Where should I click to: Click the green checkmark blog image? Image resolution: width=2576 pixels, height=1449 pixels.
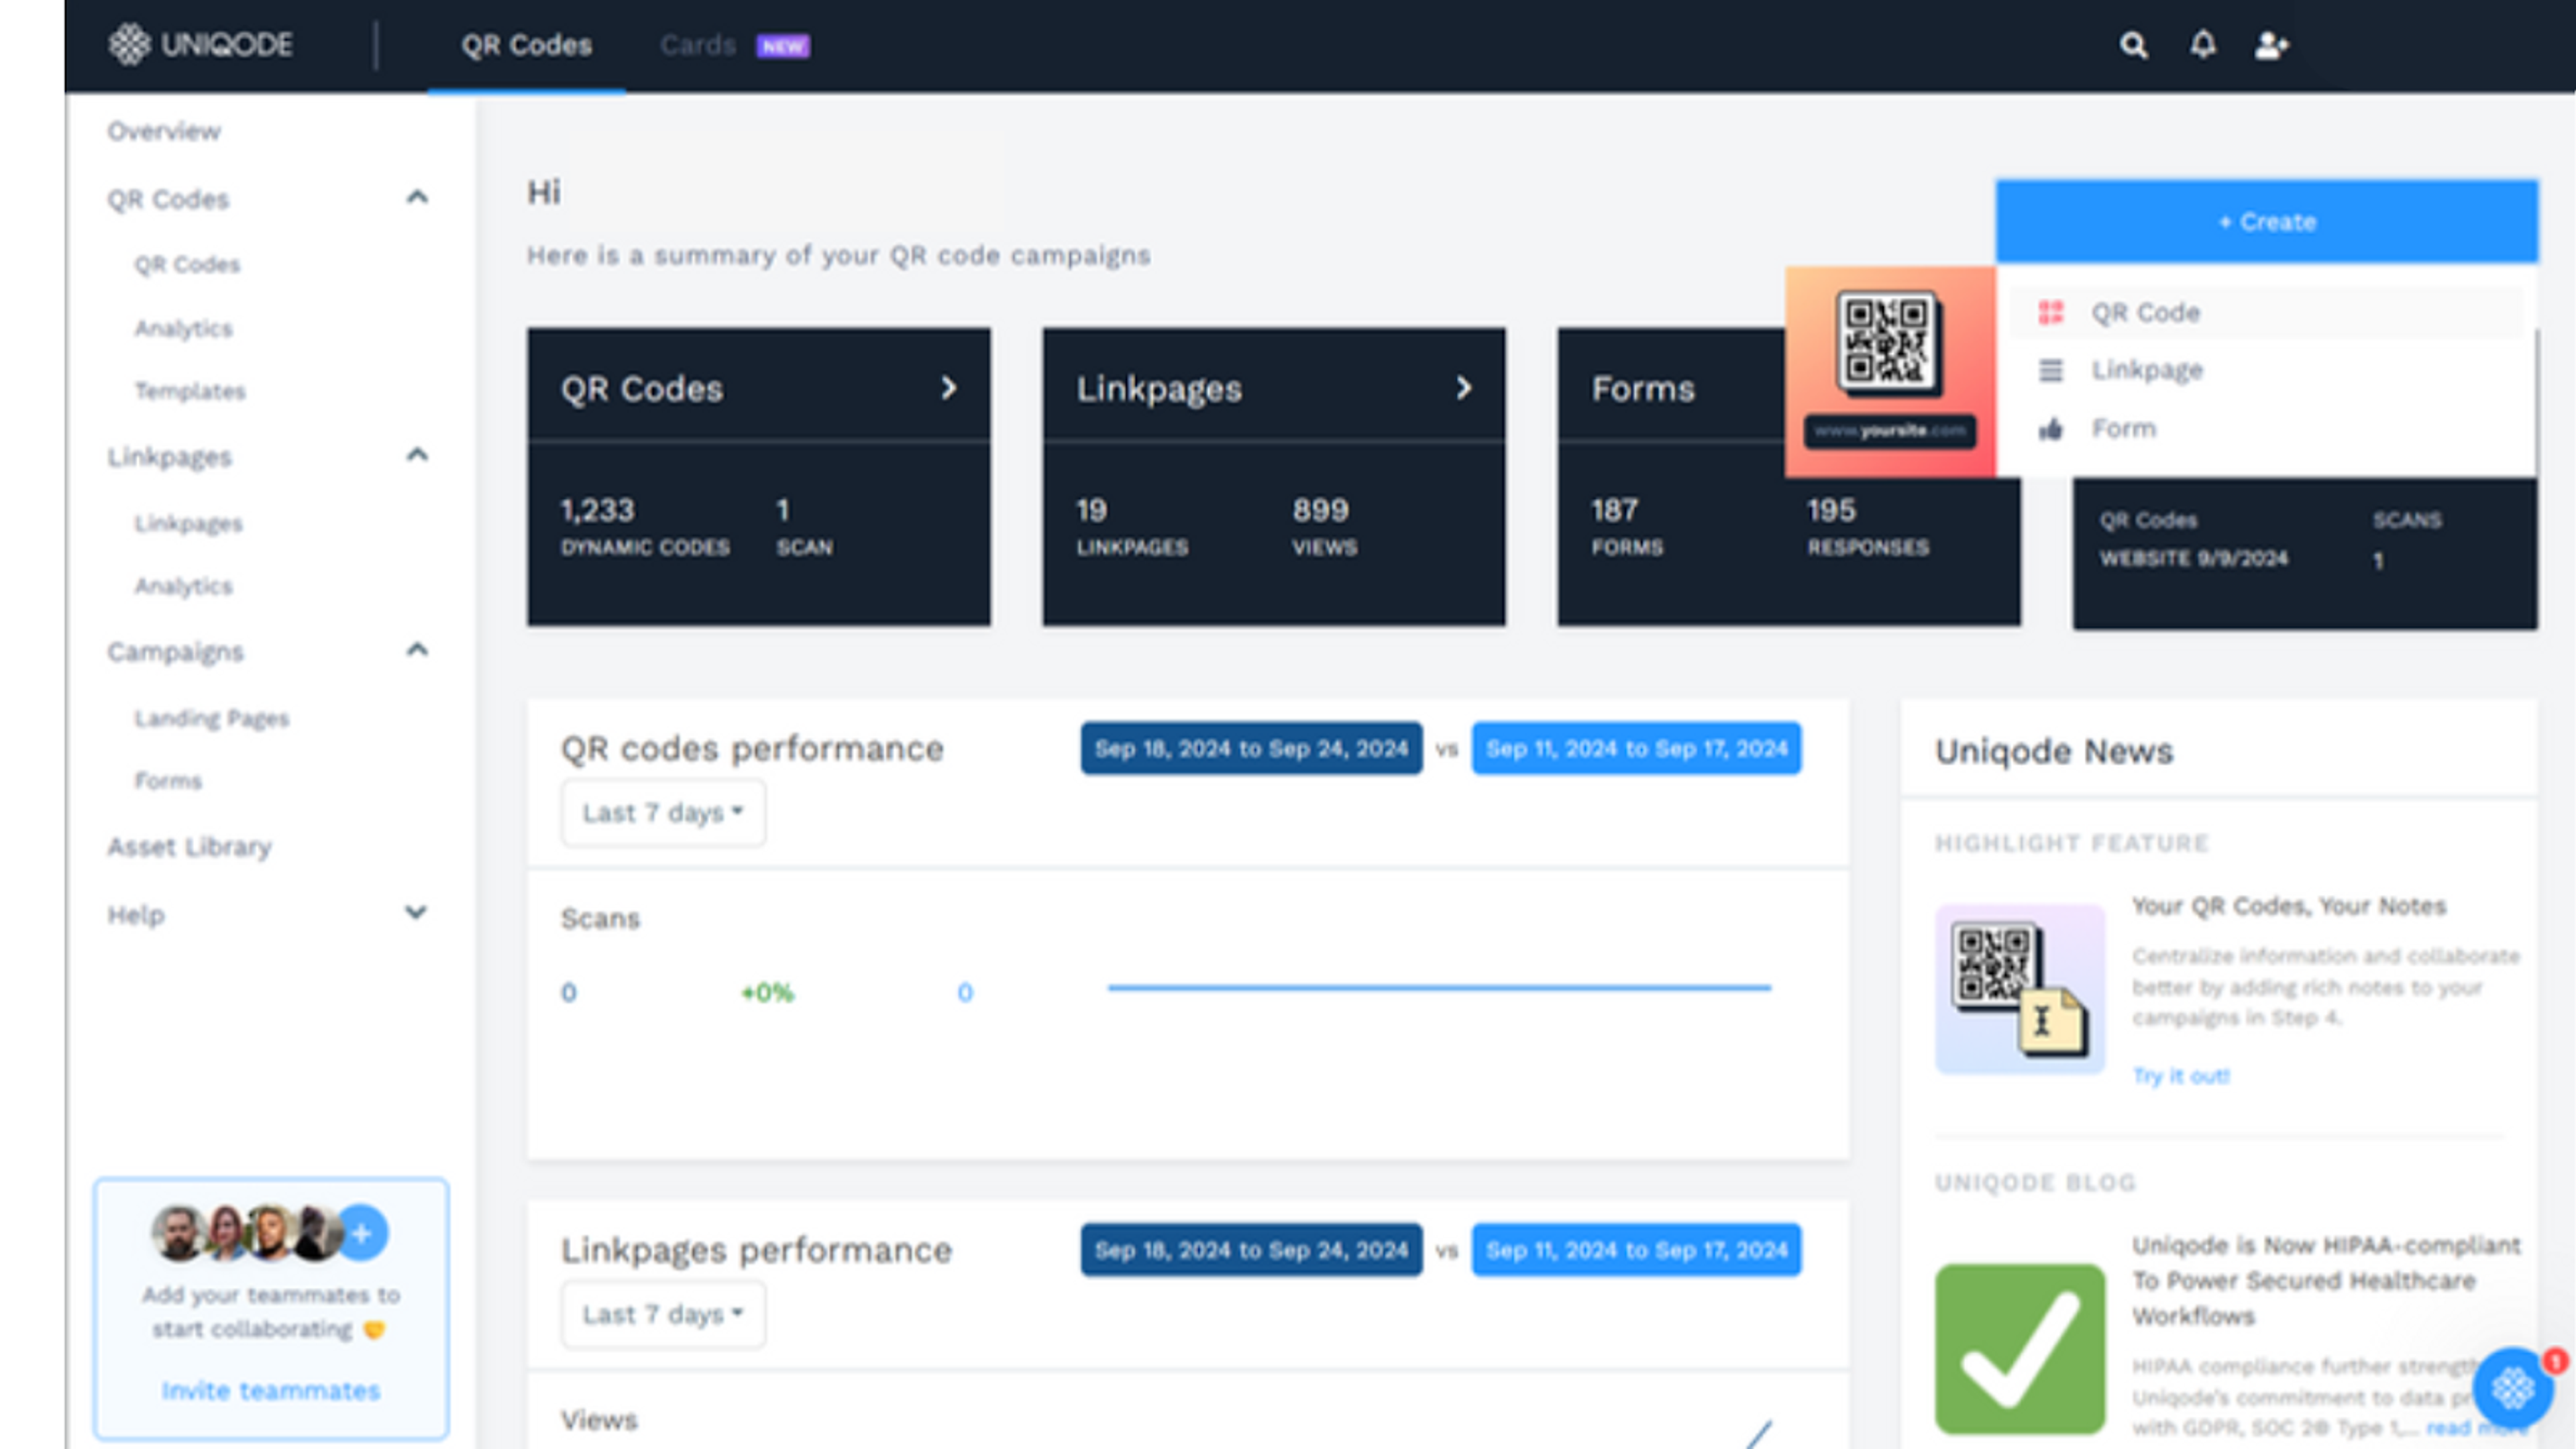2020,1349
